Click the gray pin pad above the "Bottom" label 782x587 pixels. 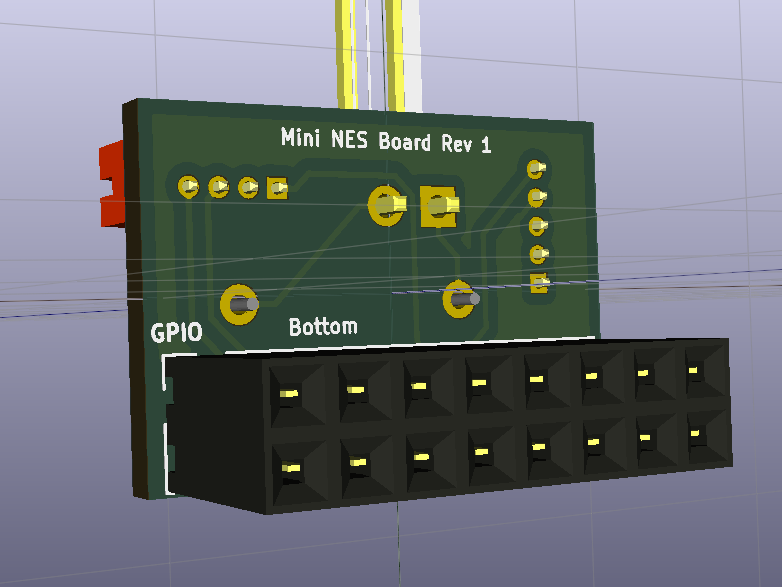[239, 304]
